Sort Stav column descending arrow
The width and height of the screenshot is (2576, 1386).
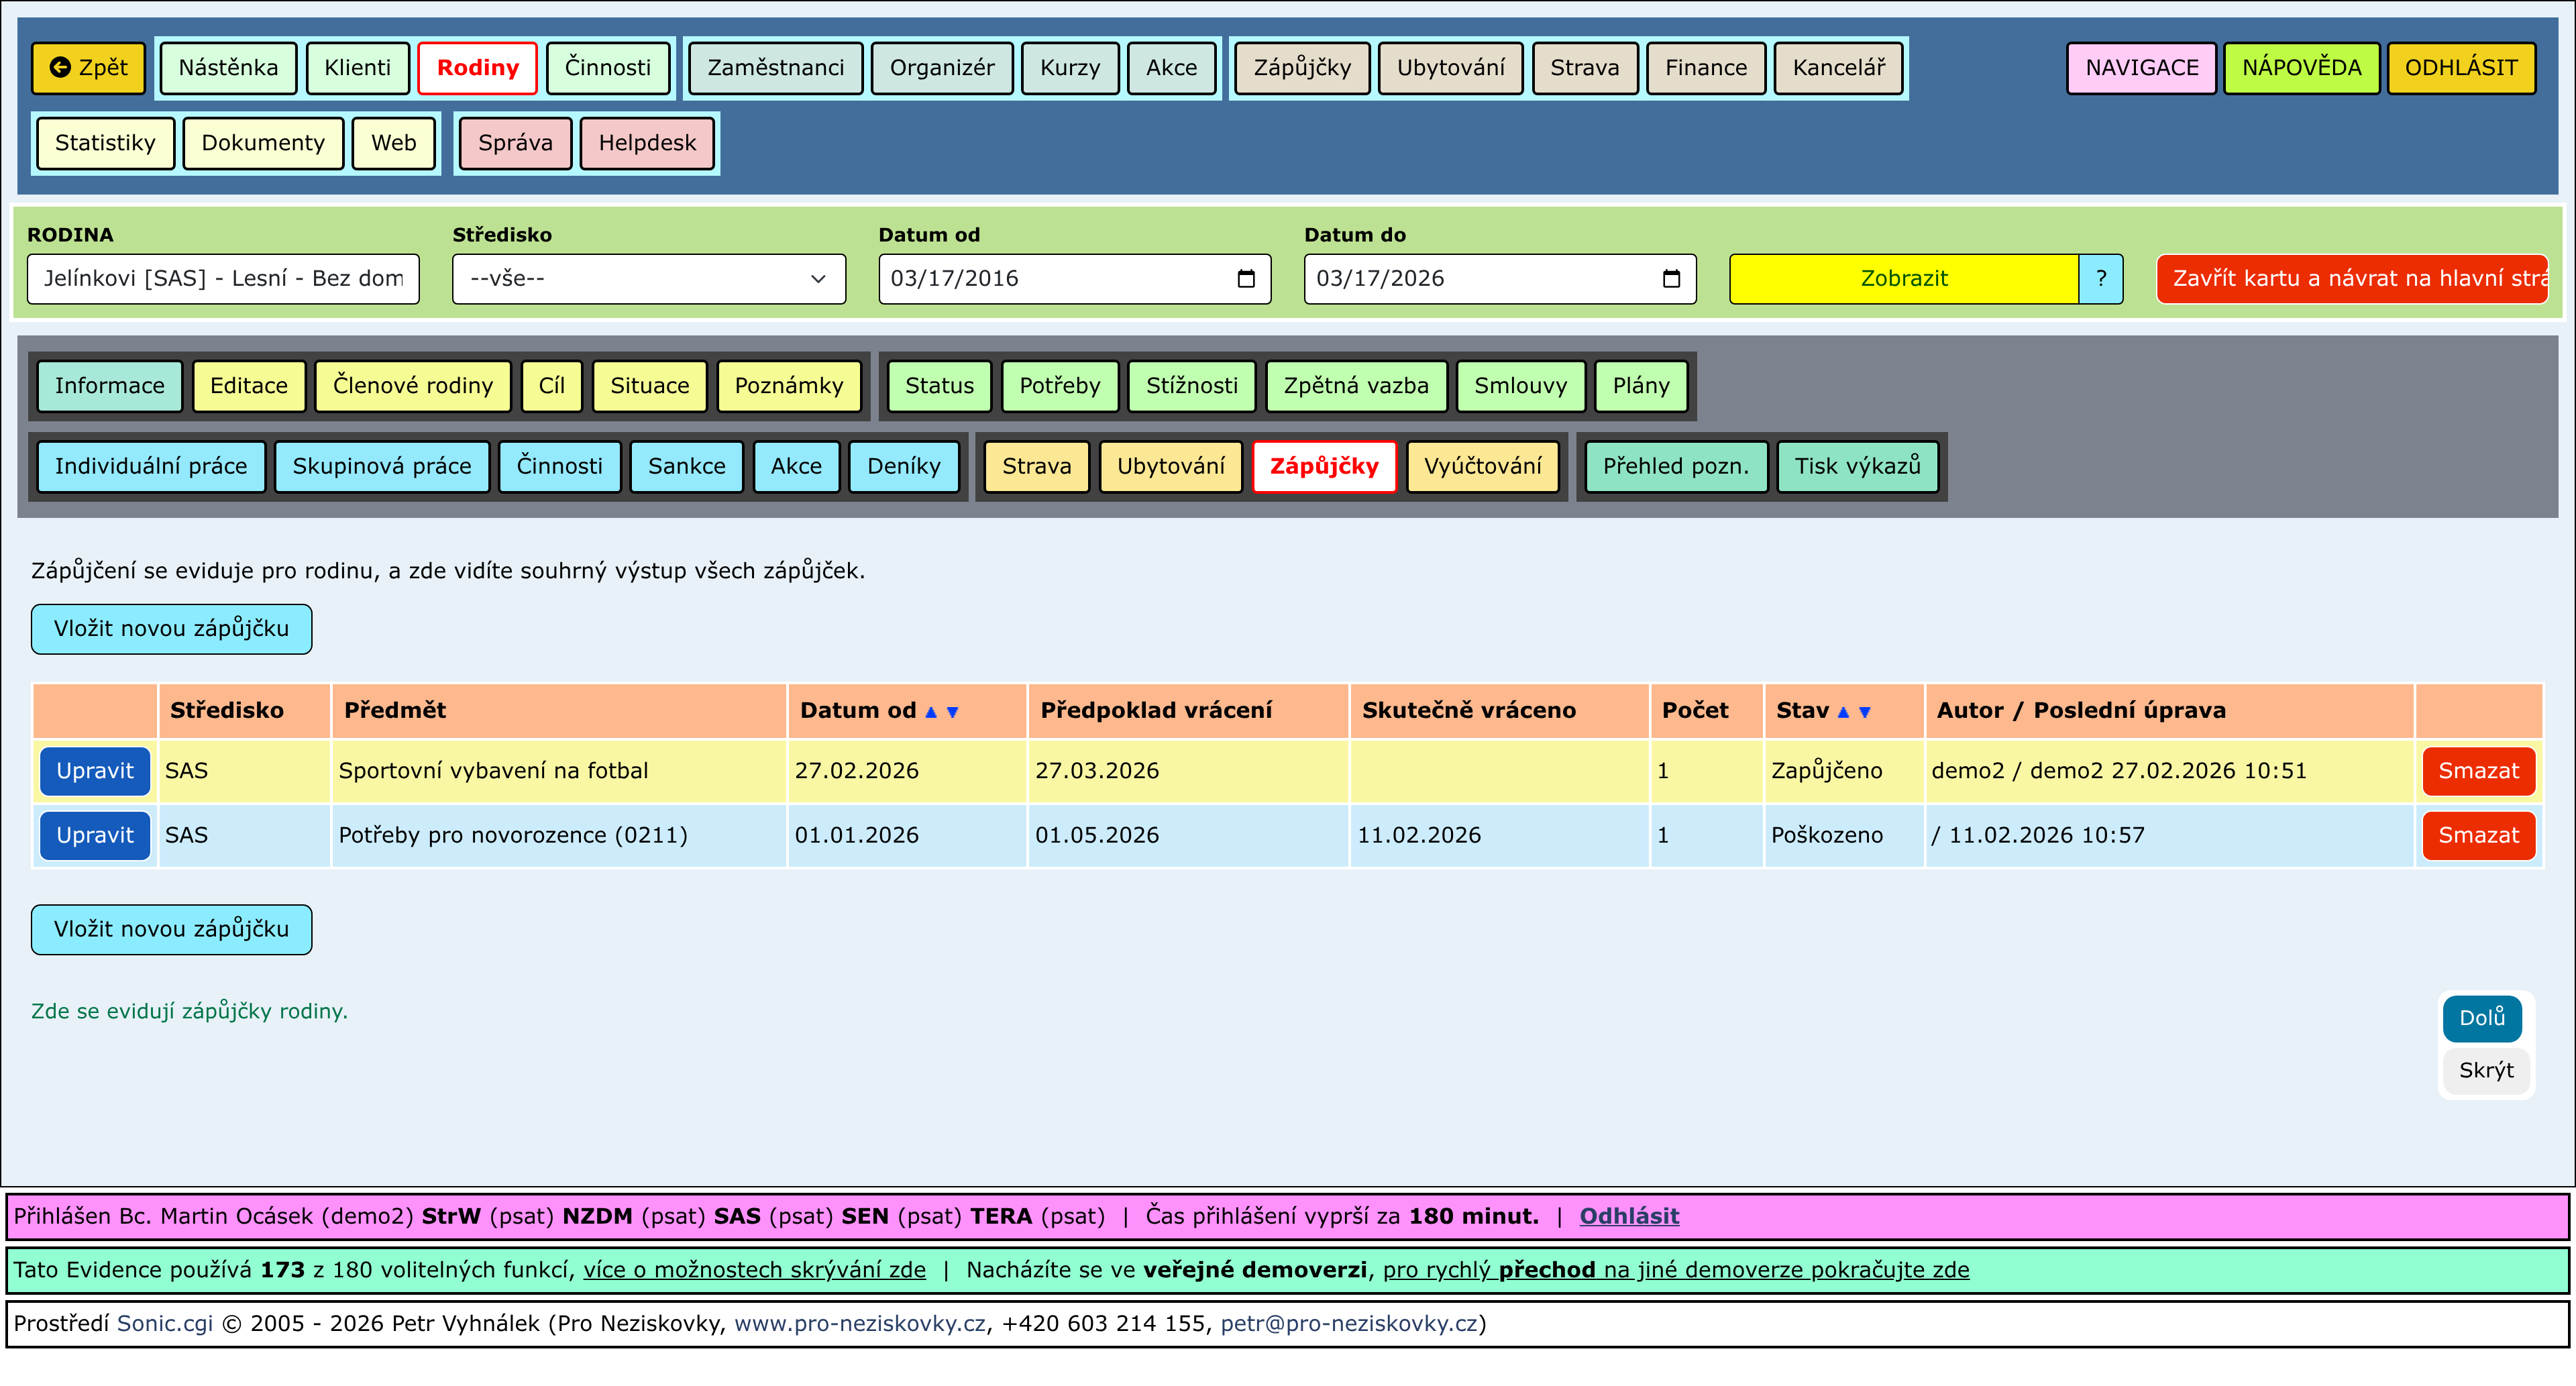point(1864,712)
